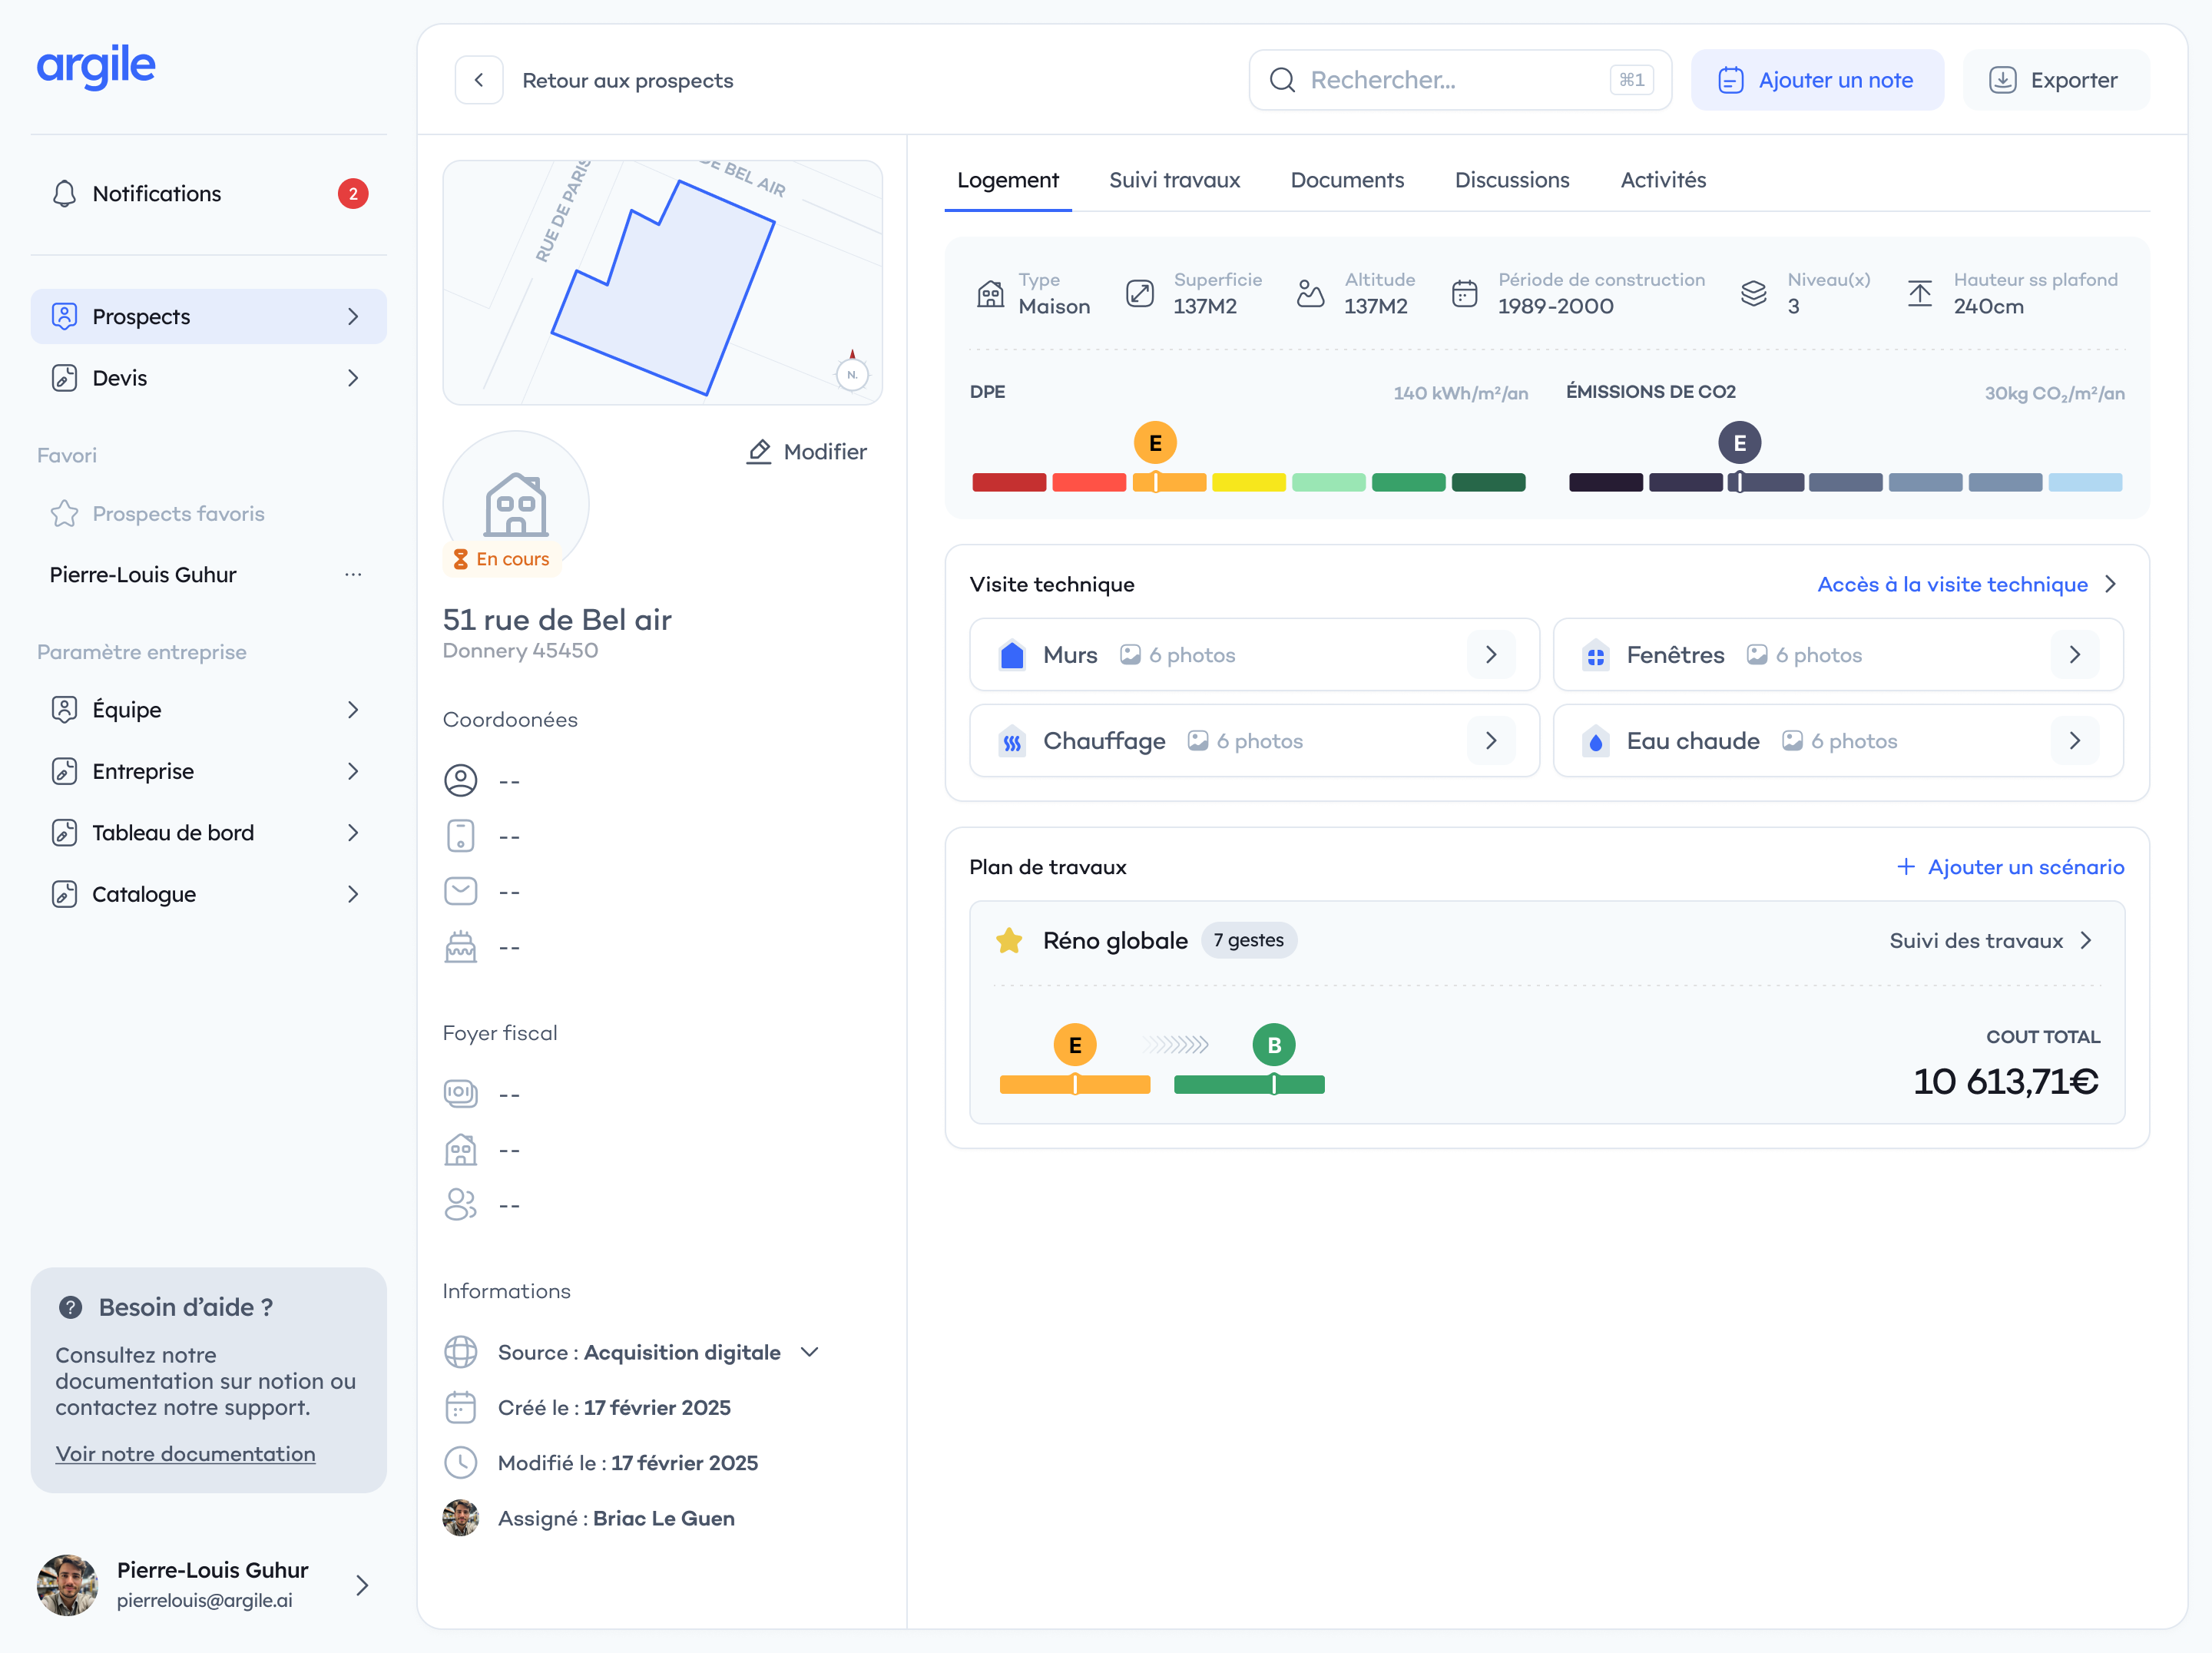
Task: Expand the Équipe sidebar section
Action: click(x=208, y=710)
